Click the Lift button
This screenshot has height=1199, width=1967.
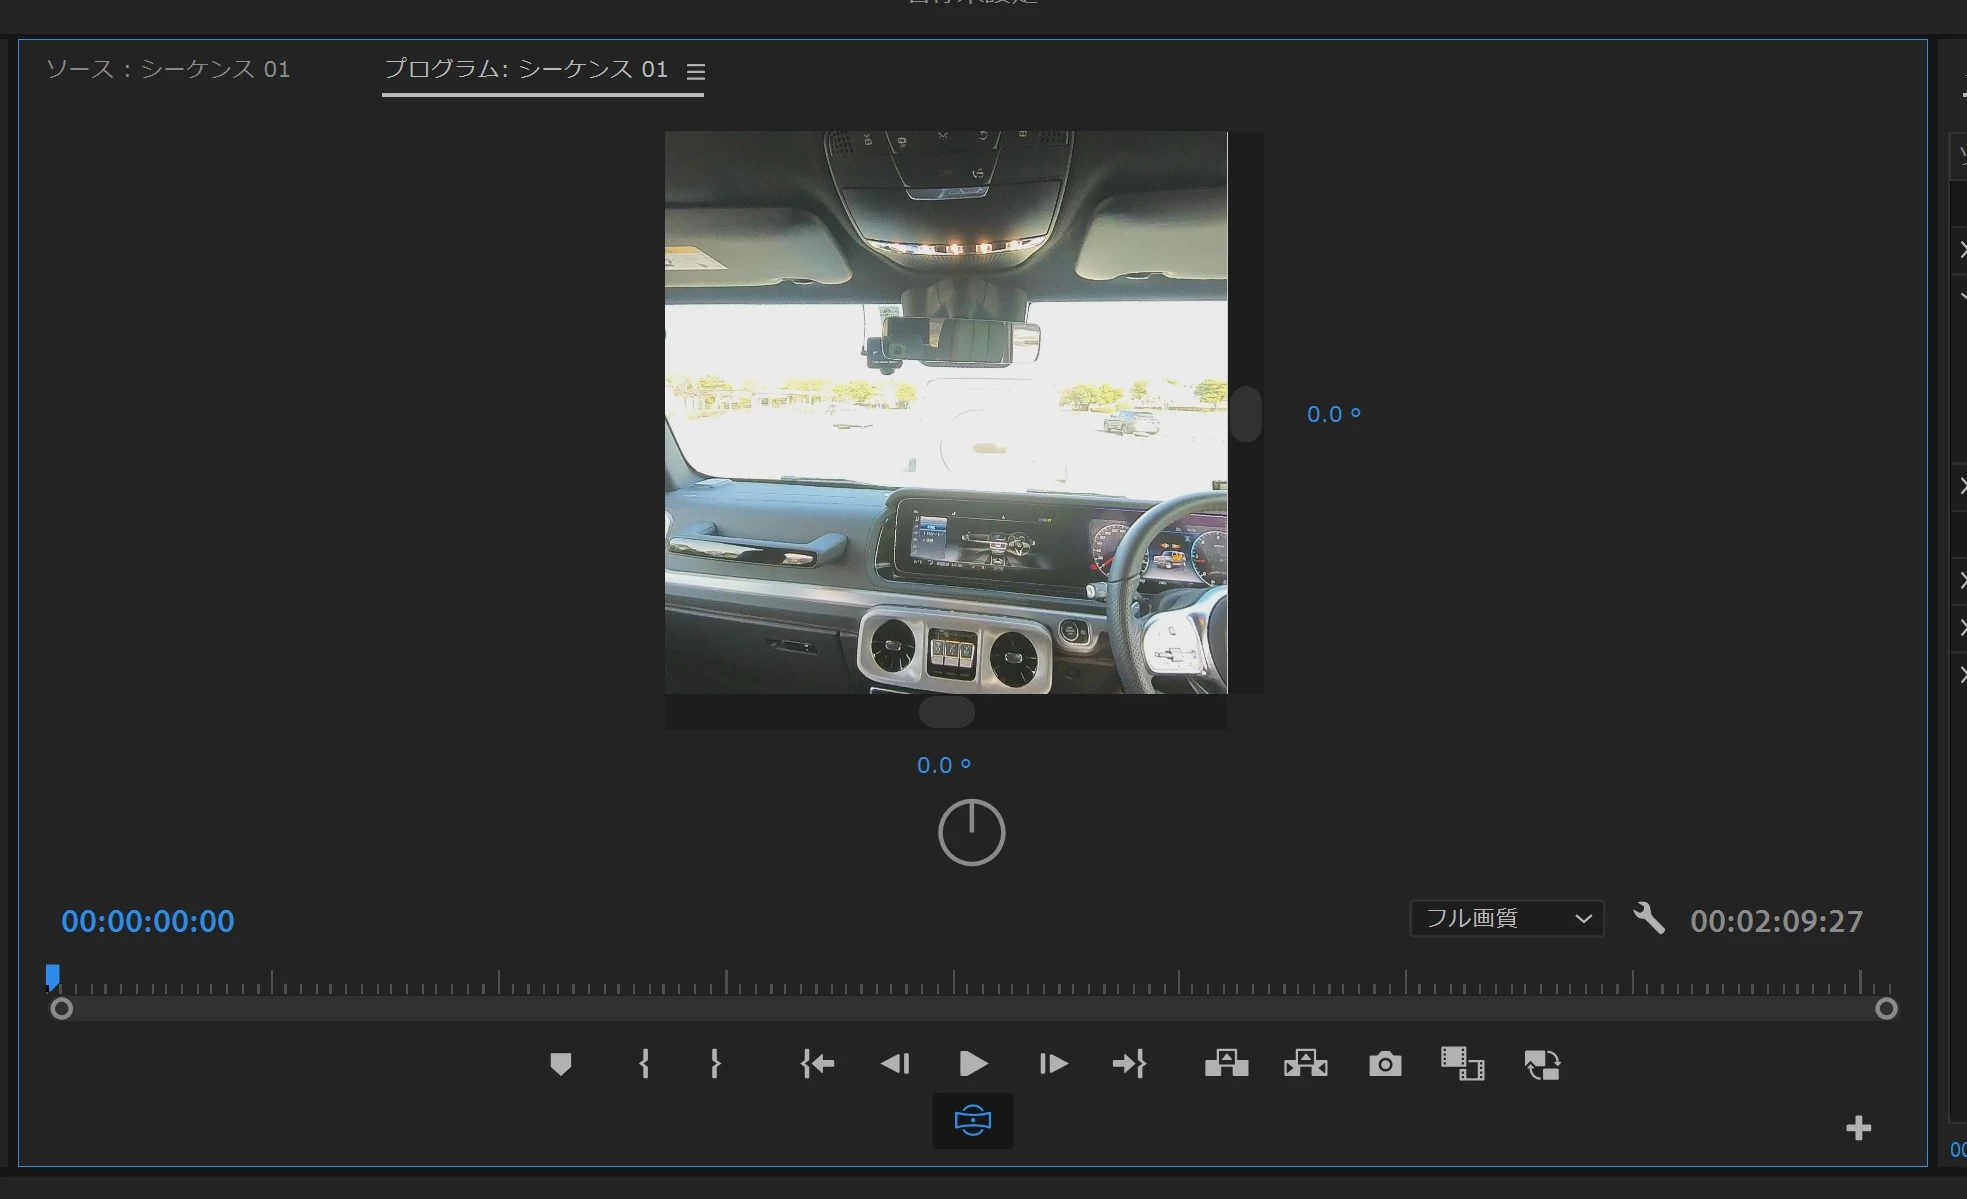click(x=1226, y=1064)
